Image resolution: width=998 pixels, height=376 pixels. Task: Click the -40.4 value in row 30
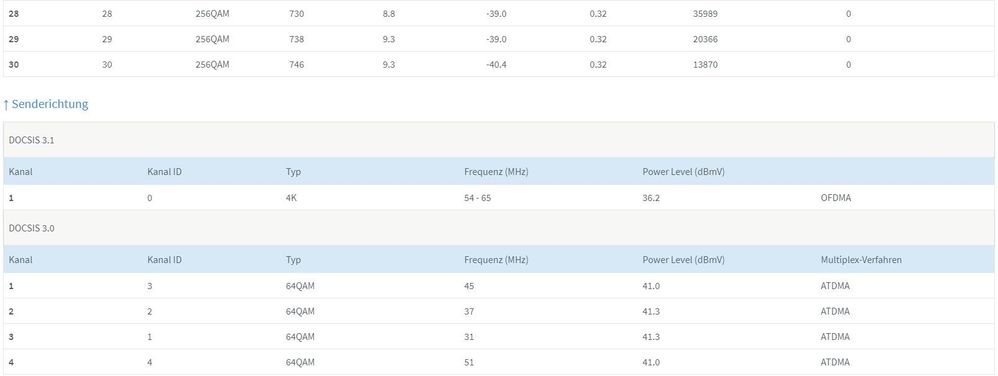pyautogui.click(x=496, y=64)
